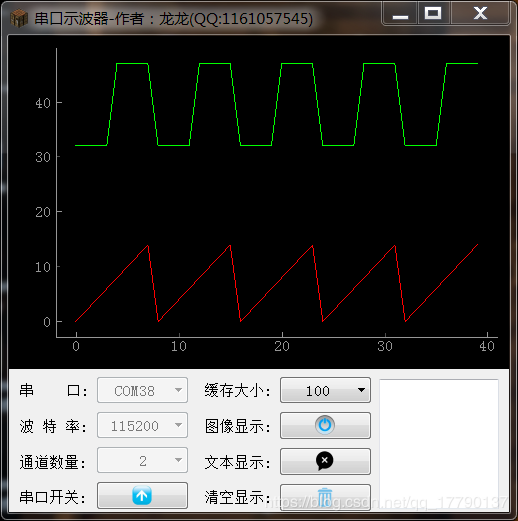Click the Y-axis tick label 20

tap(43, 212)
